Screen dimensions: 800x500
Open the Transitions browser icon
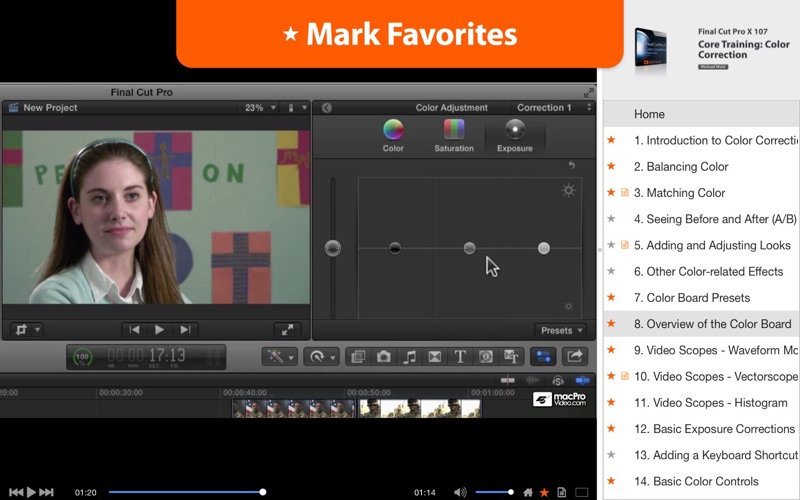coord(435,357)
